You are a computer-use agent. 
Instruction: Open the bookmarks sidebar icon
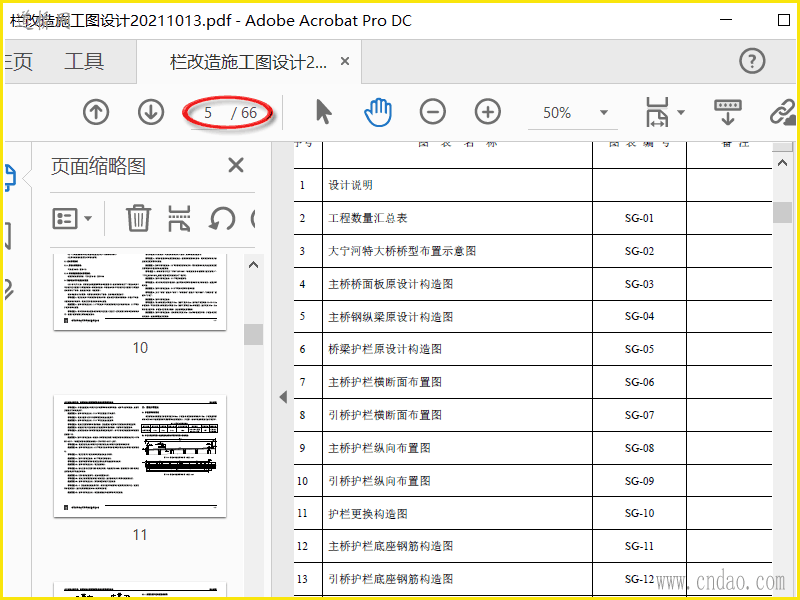(x=8, y=236)
